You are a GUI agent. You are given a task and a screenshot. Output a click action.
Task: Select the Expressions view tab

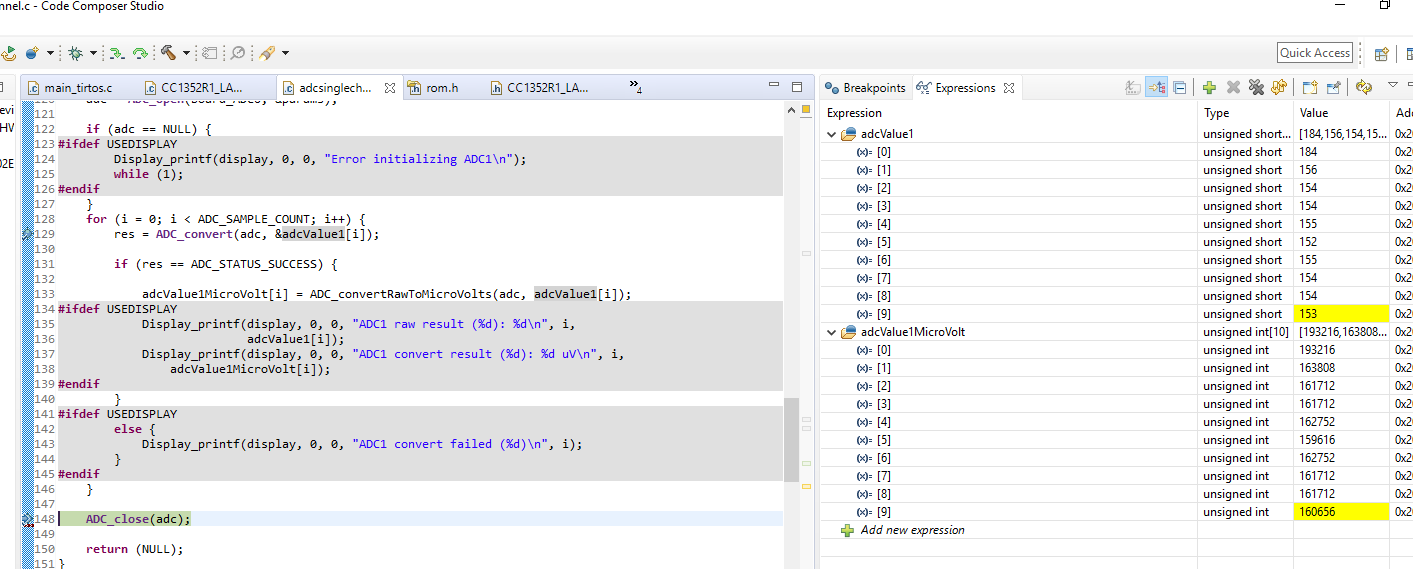coord(965,88)
